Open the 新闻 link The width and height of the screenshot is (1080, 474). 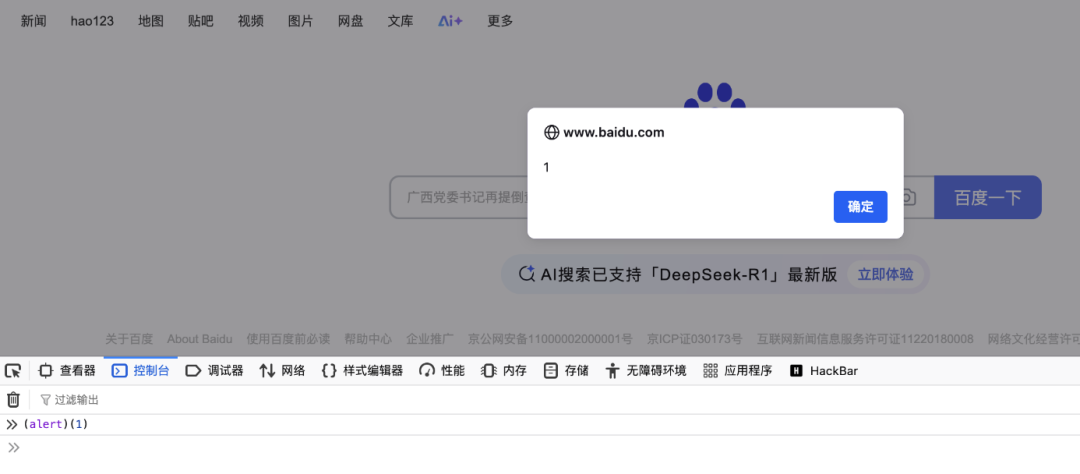point(33,21)
